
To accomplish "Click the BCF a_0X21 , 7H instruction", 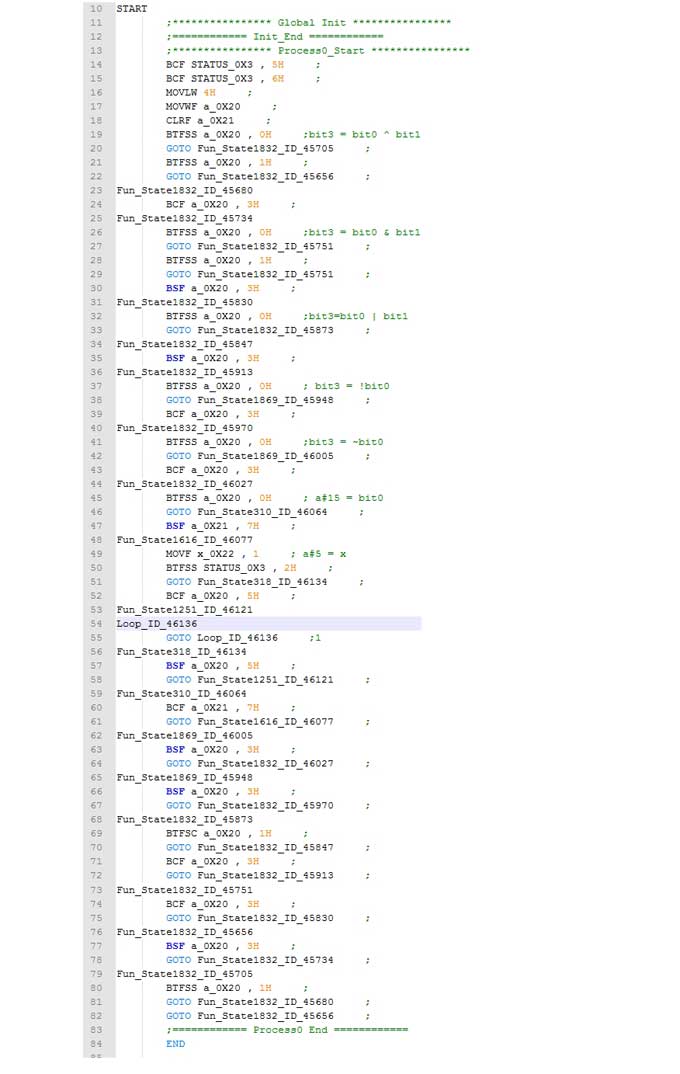I will [x=212, y=708].
